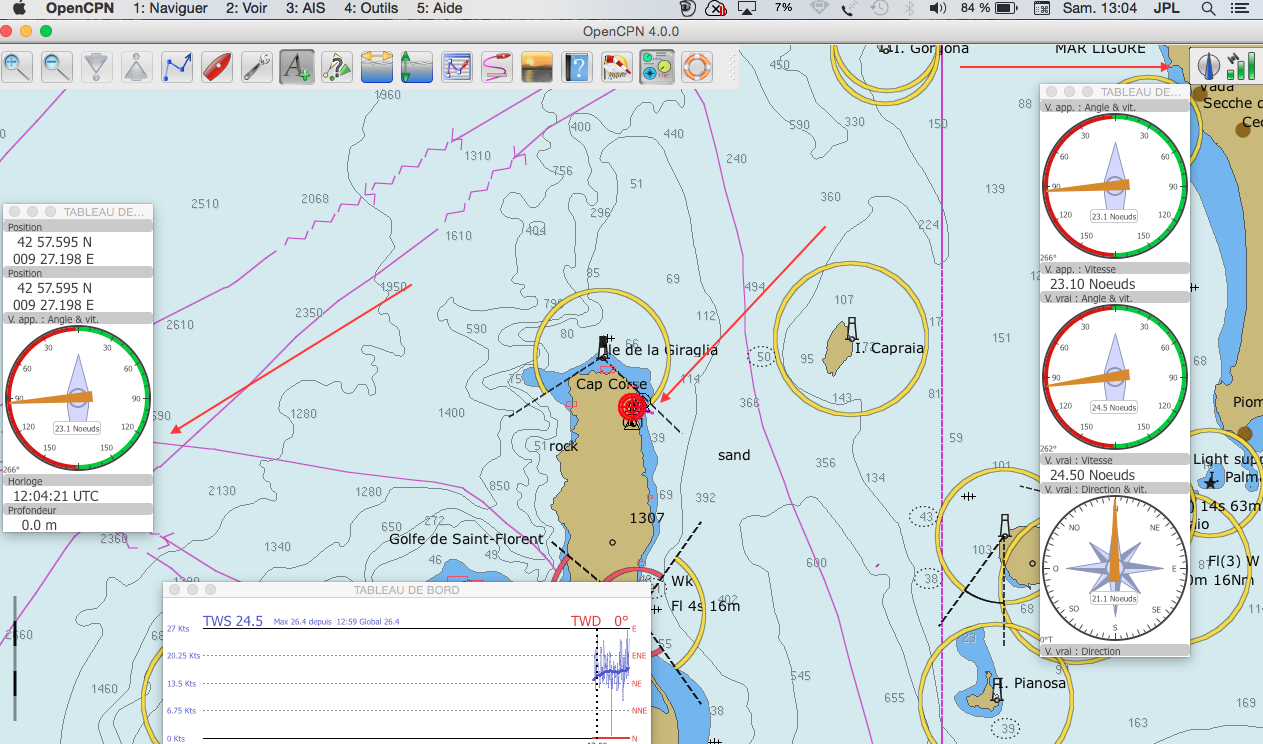Click the windsock plugin toolbar icon
The width and height of the screenshot is (1263, 744).
click(x=617, y=67)
